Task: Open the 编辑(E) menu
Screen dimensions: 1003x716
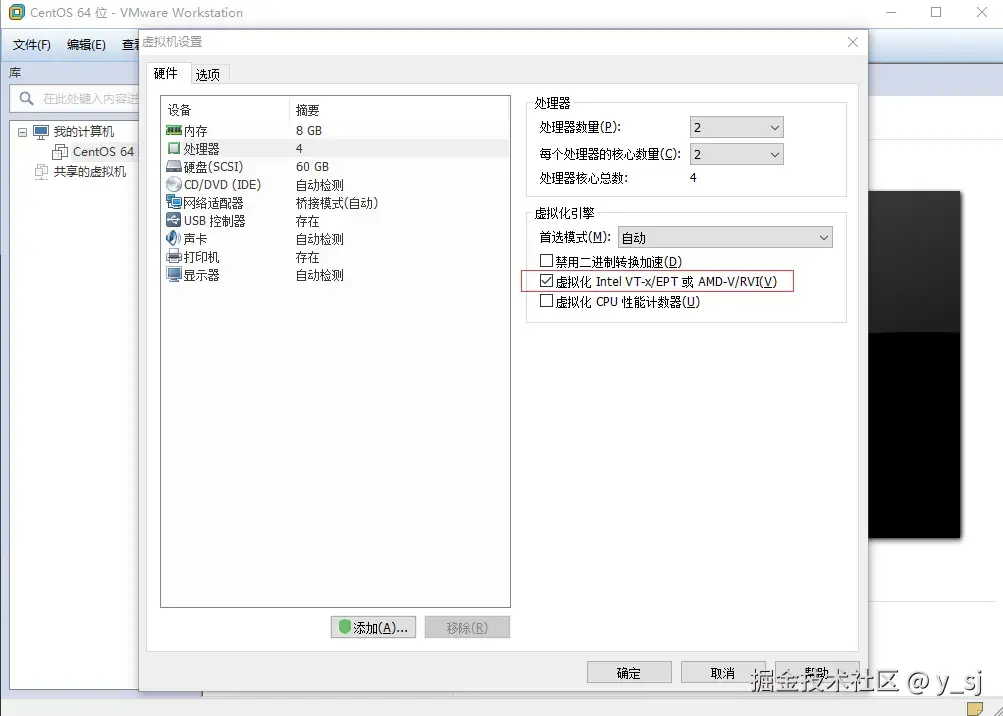Action: (86, 44)
